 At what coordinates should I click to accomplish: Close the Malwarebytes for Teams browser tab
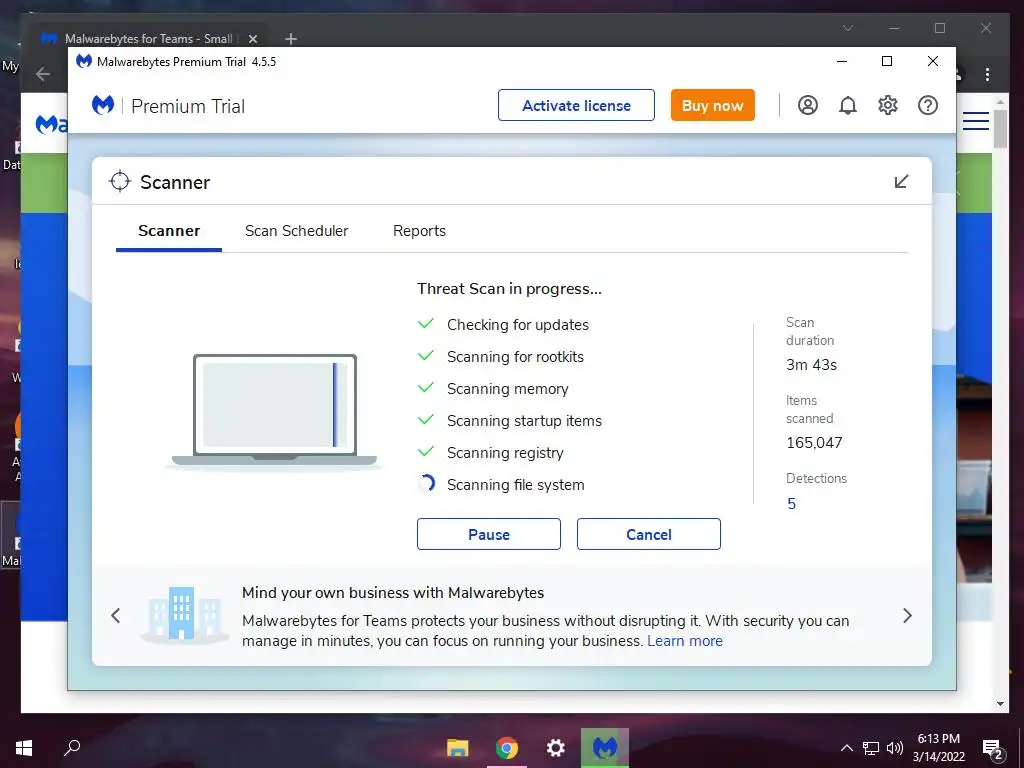[253, 39]
